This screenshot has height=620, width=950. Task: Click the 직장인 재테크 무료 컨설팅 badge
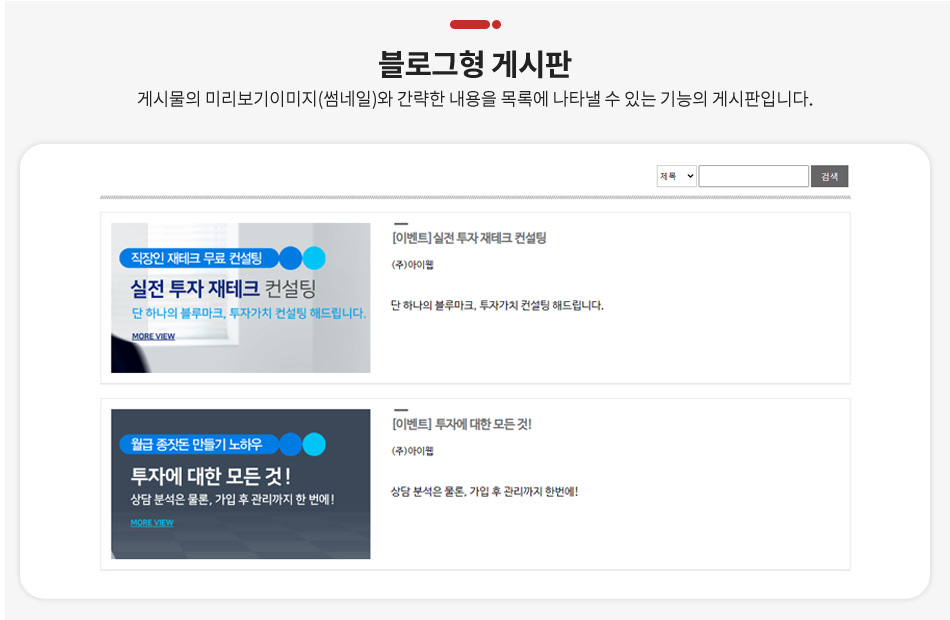[198, 258]
